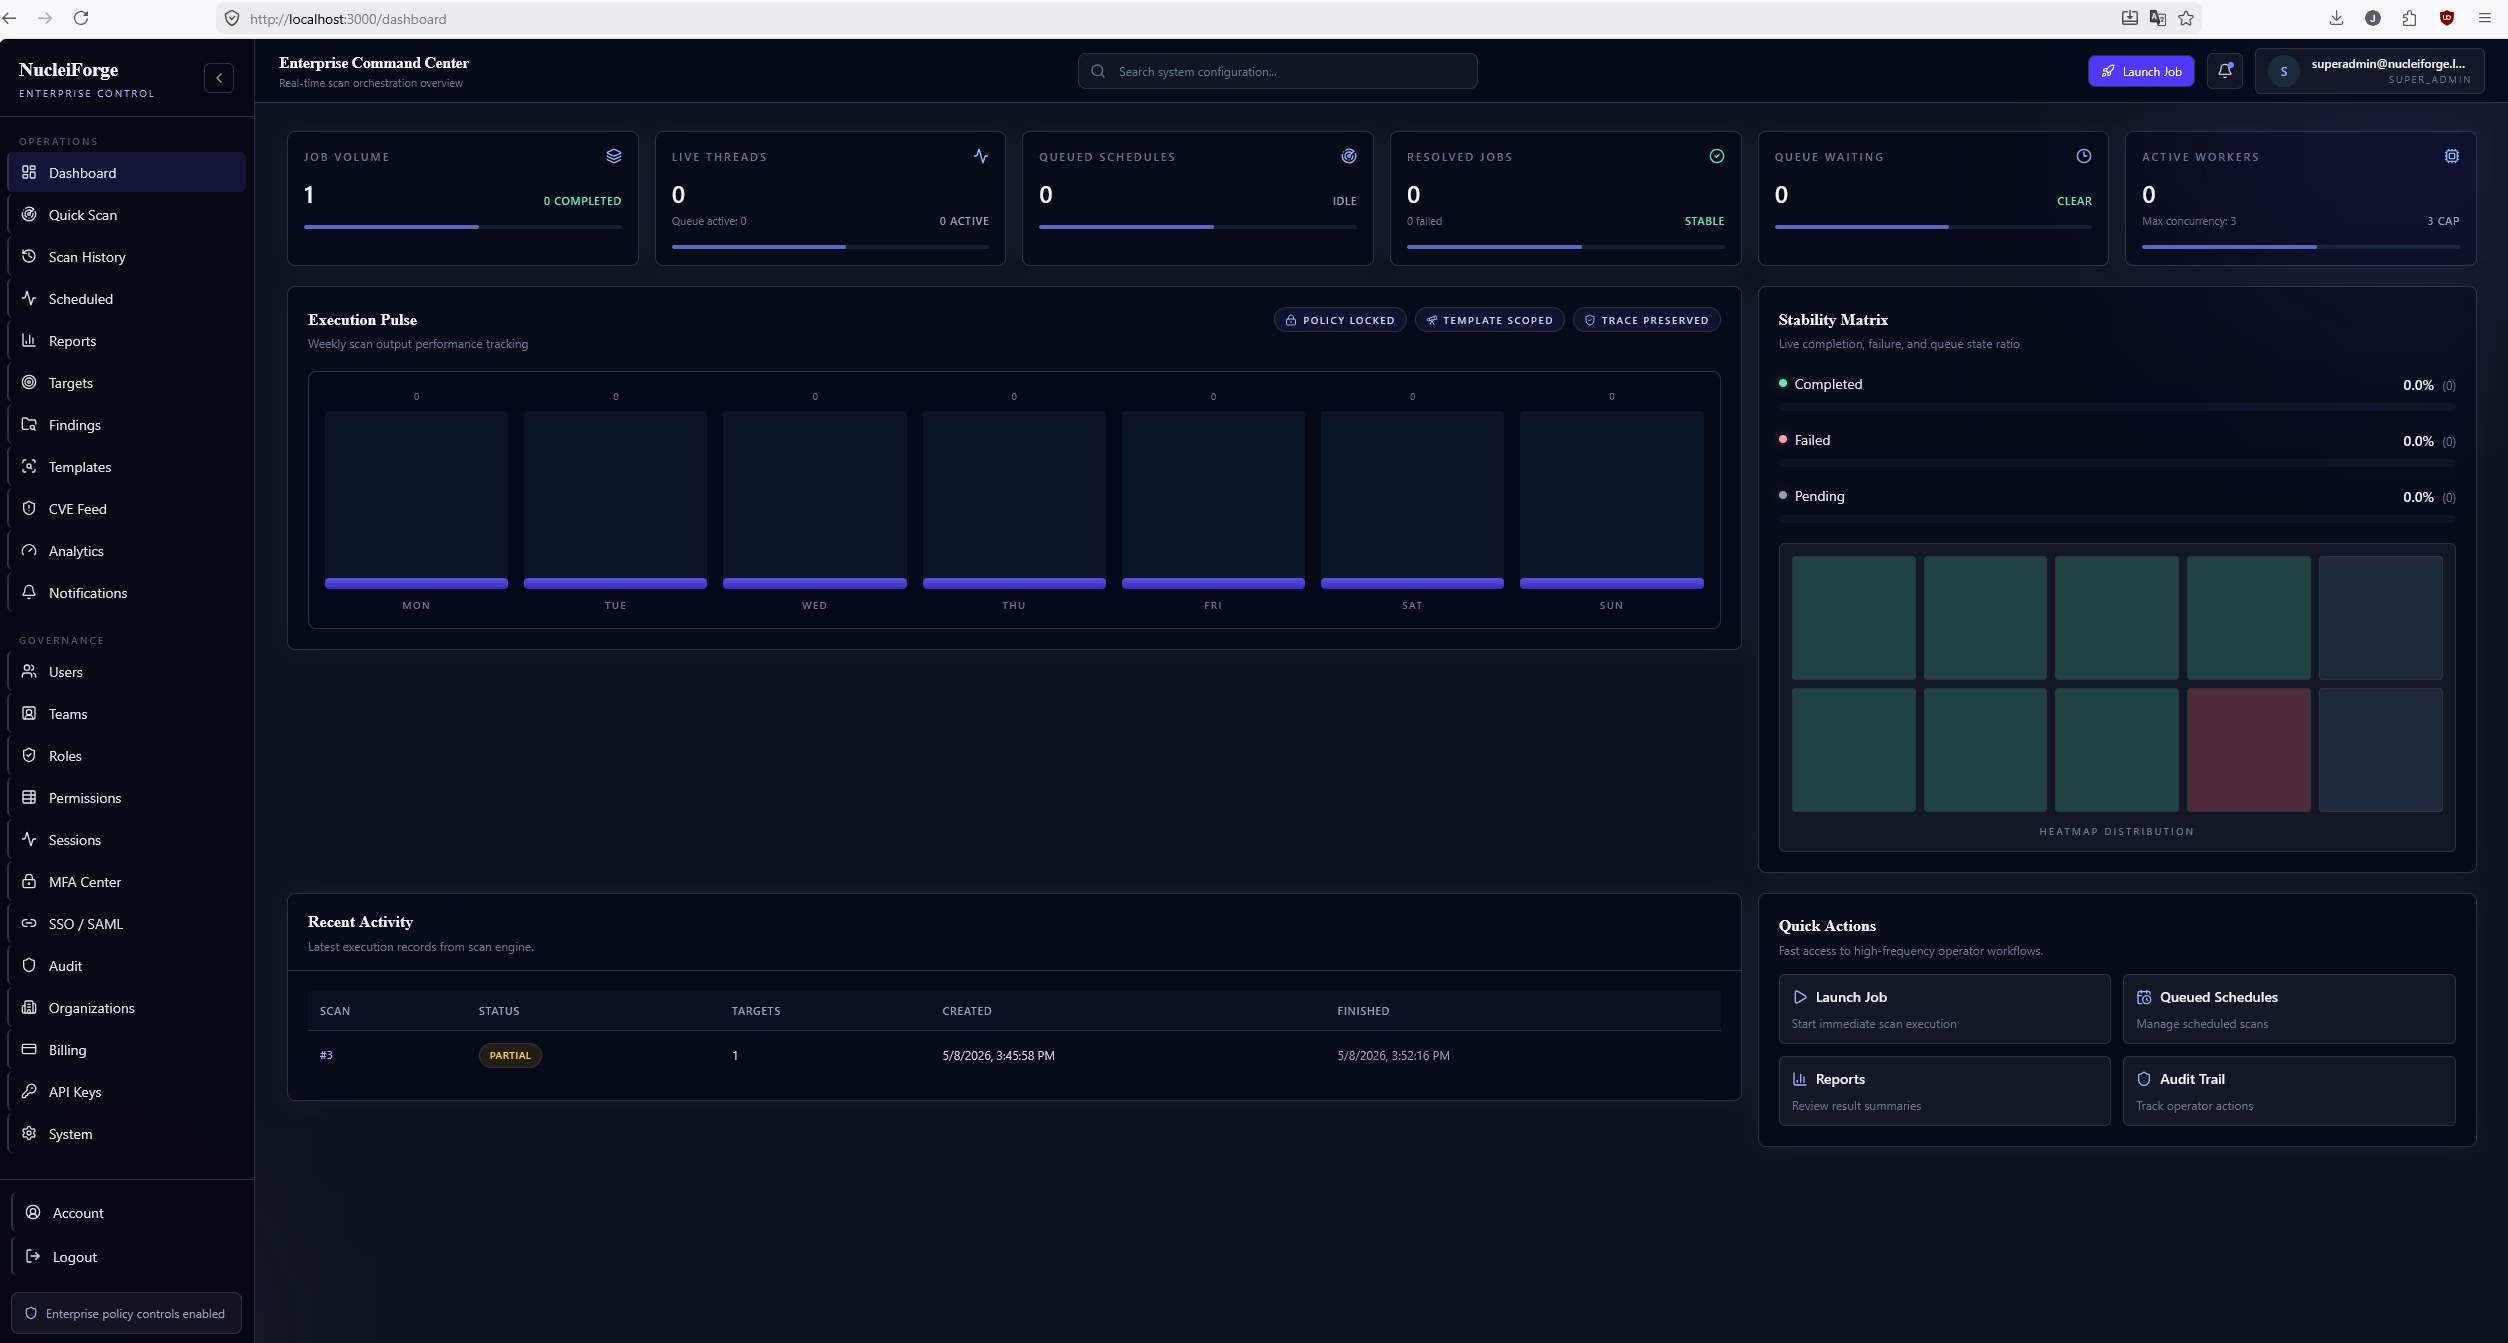2508x1343 pixels.
Task: Click the Templates icon in sidebar
Action: [29, 466]
